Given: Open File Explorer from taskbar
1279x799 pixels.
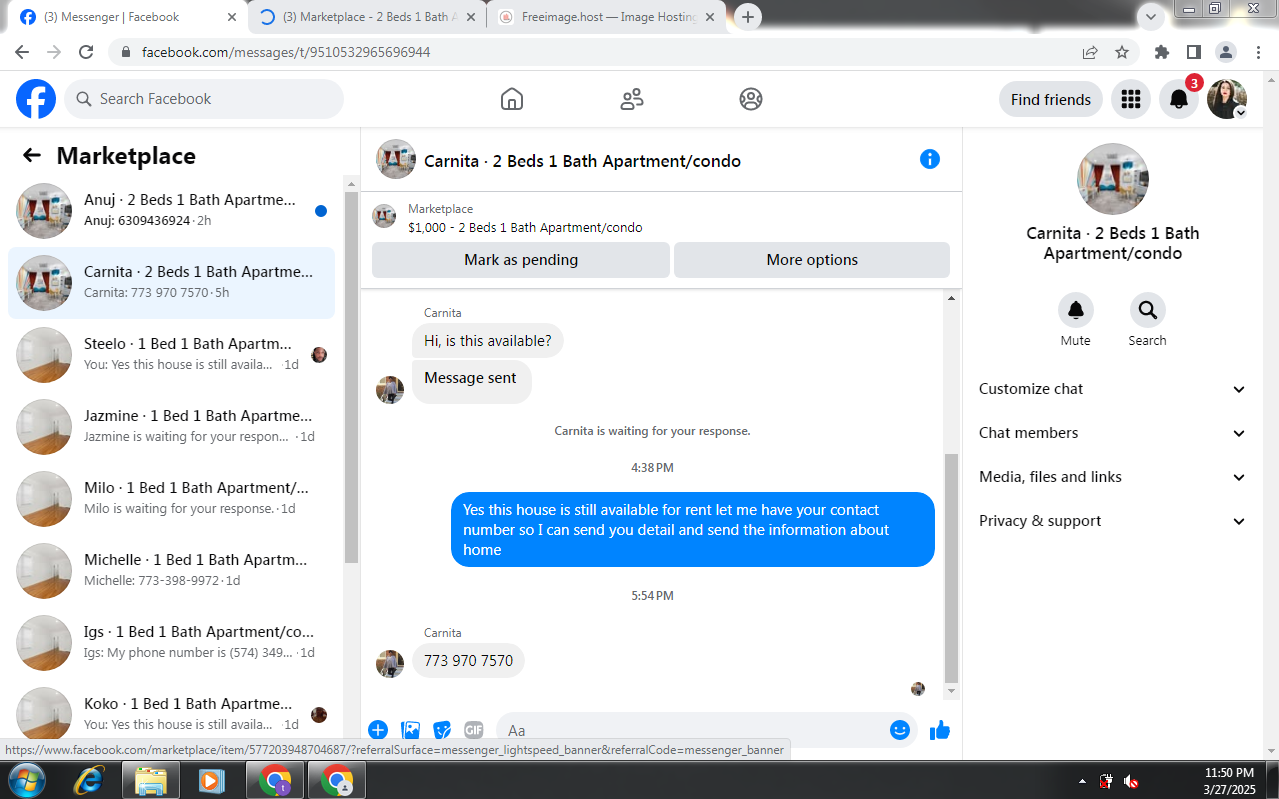Looking at the screenshot, I should 150,780.
